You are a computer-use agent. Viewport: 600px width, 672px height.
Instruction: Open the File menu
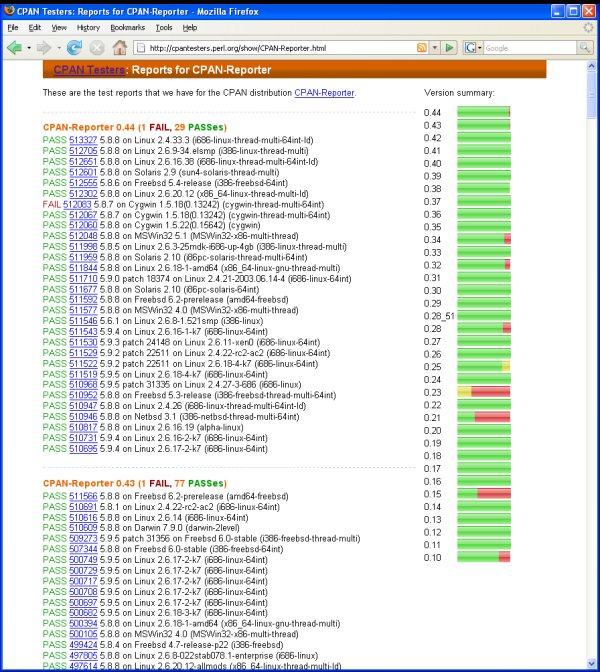[13, 28]
